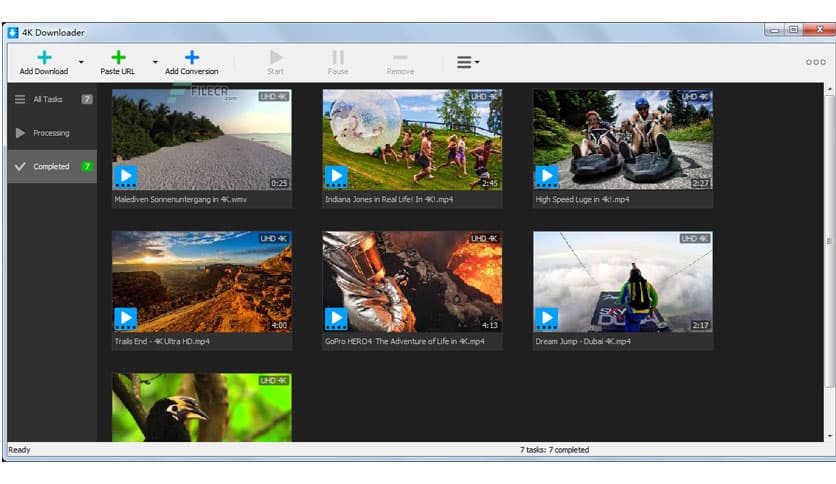The width and height of the screenshot is (836, 484).
Task: Click UHD 4K badge on High Speed Luge video
Action: [695, 96]
